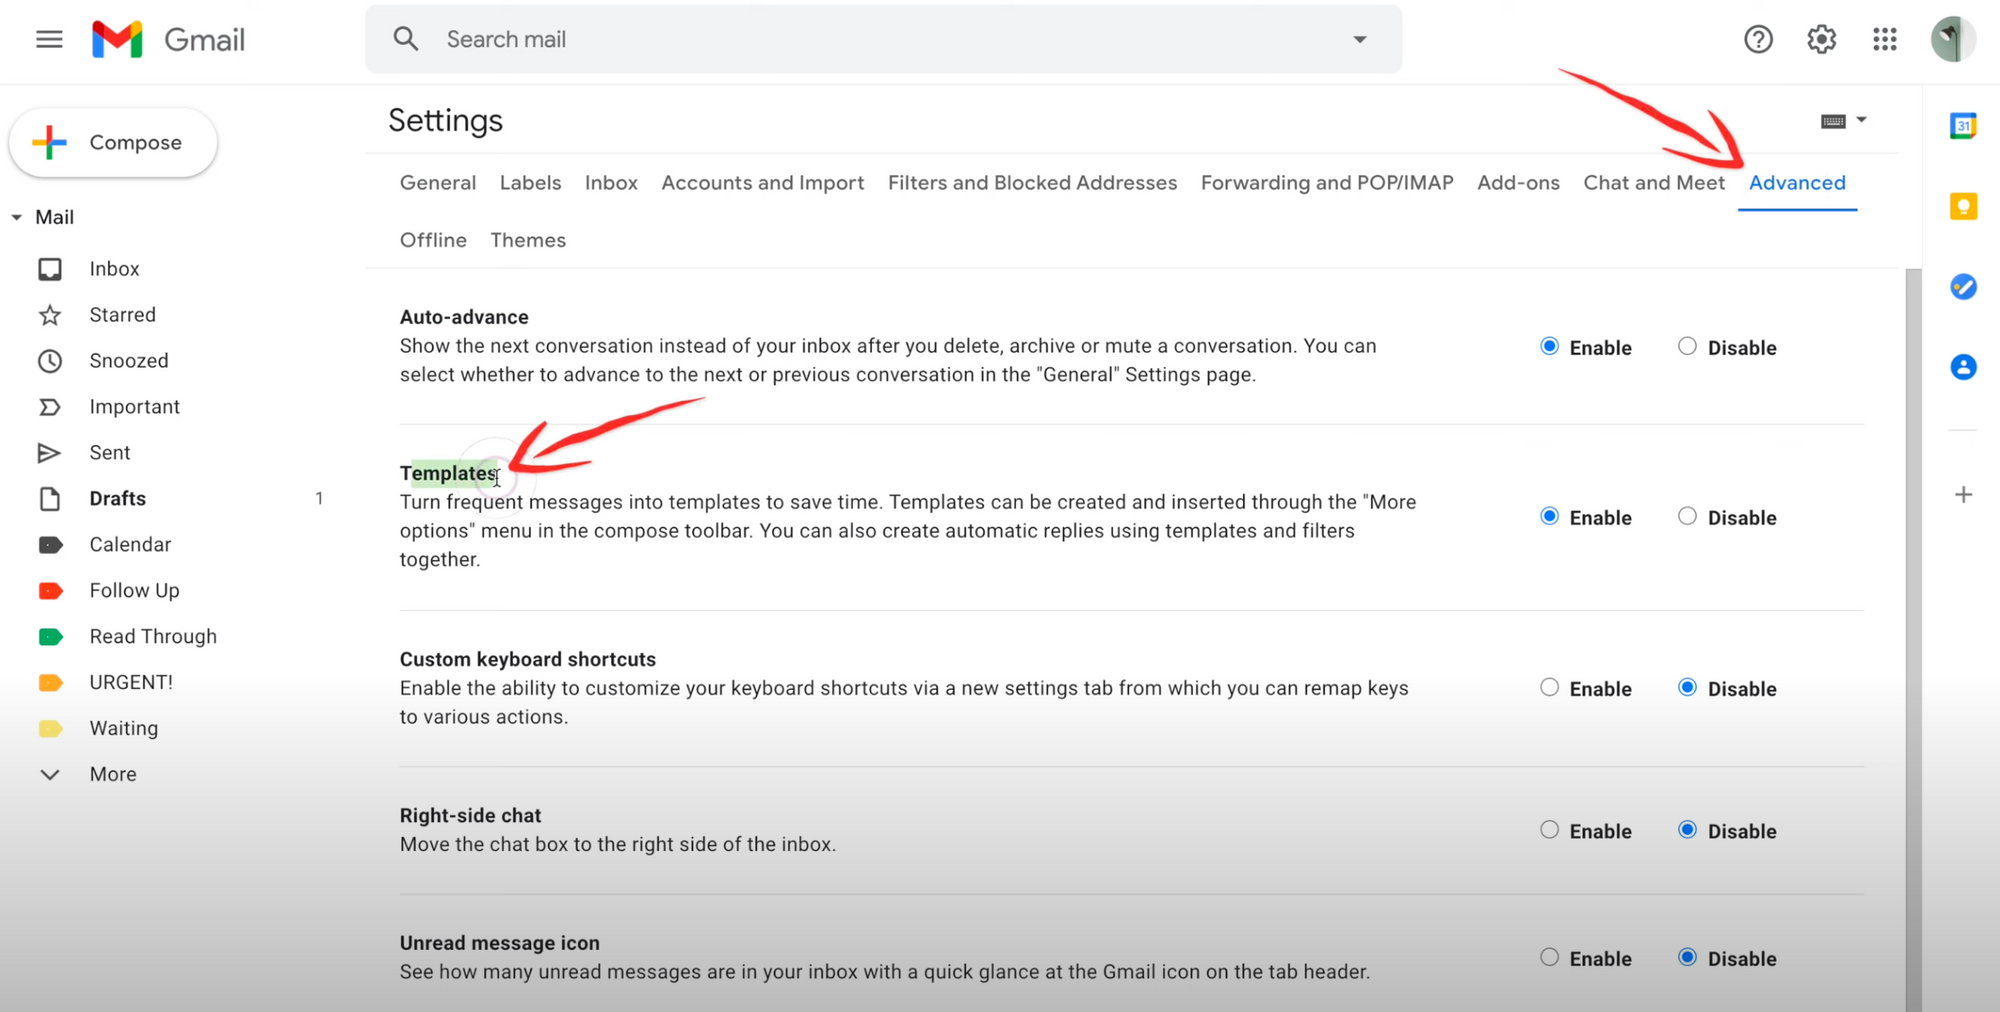The image size is (2000, 1012).
Task: Get add-ons with the plus icon
Action: point(1963,495)
